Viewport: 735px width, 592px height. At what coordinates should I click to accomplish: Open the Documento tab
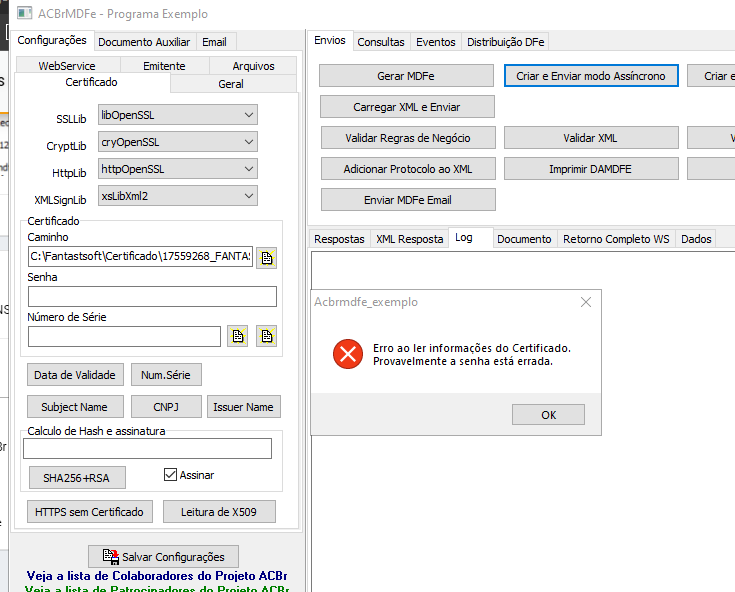[524, 239]
